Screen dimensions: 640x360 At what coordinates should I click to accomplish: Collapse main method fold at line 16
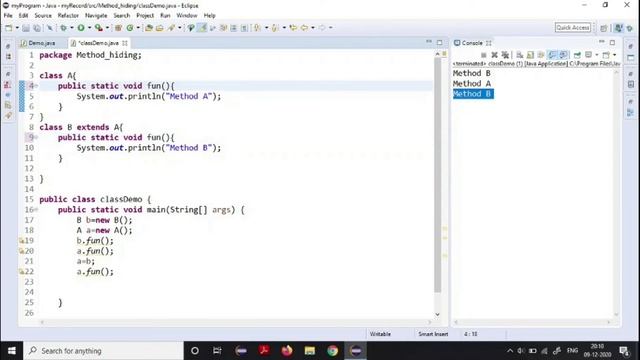36,209
